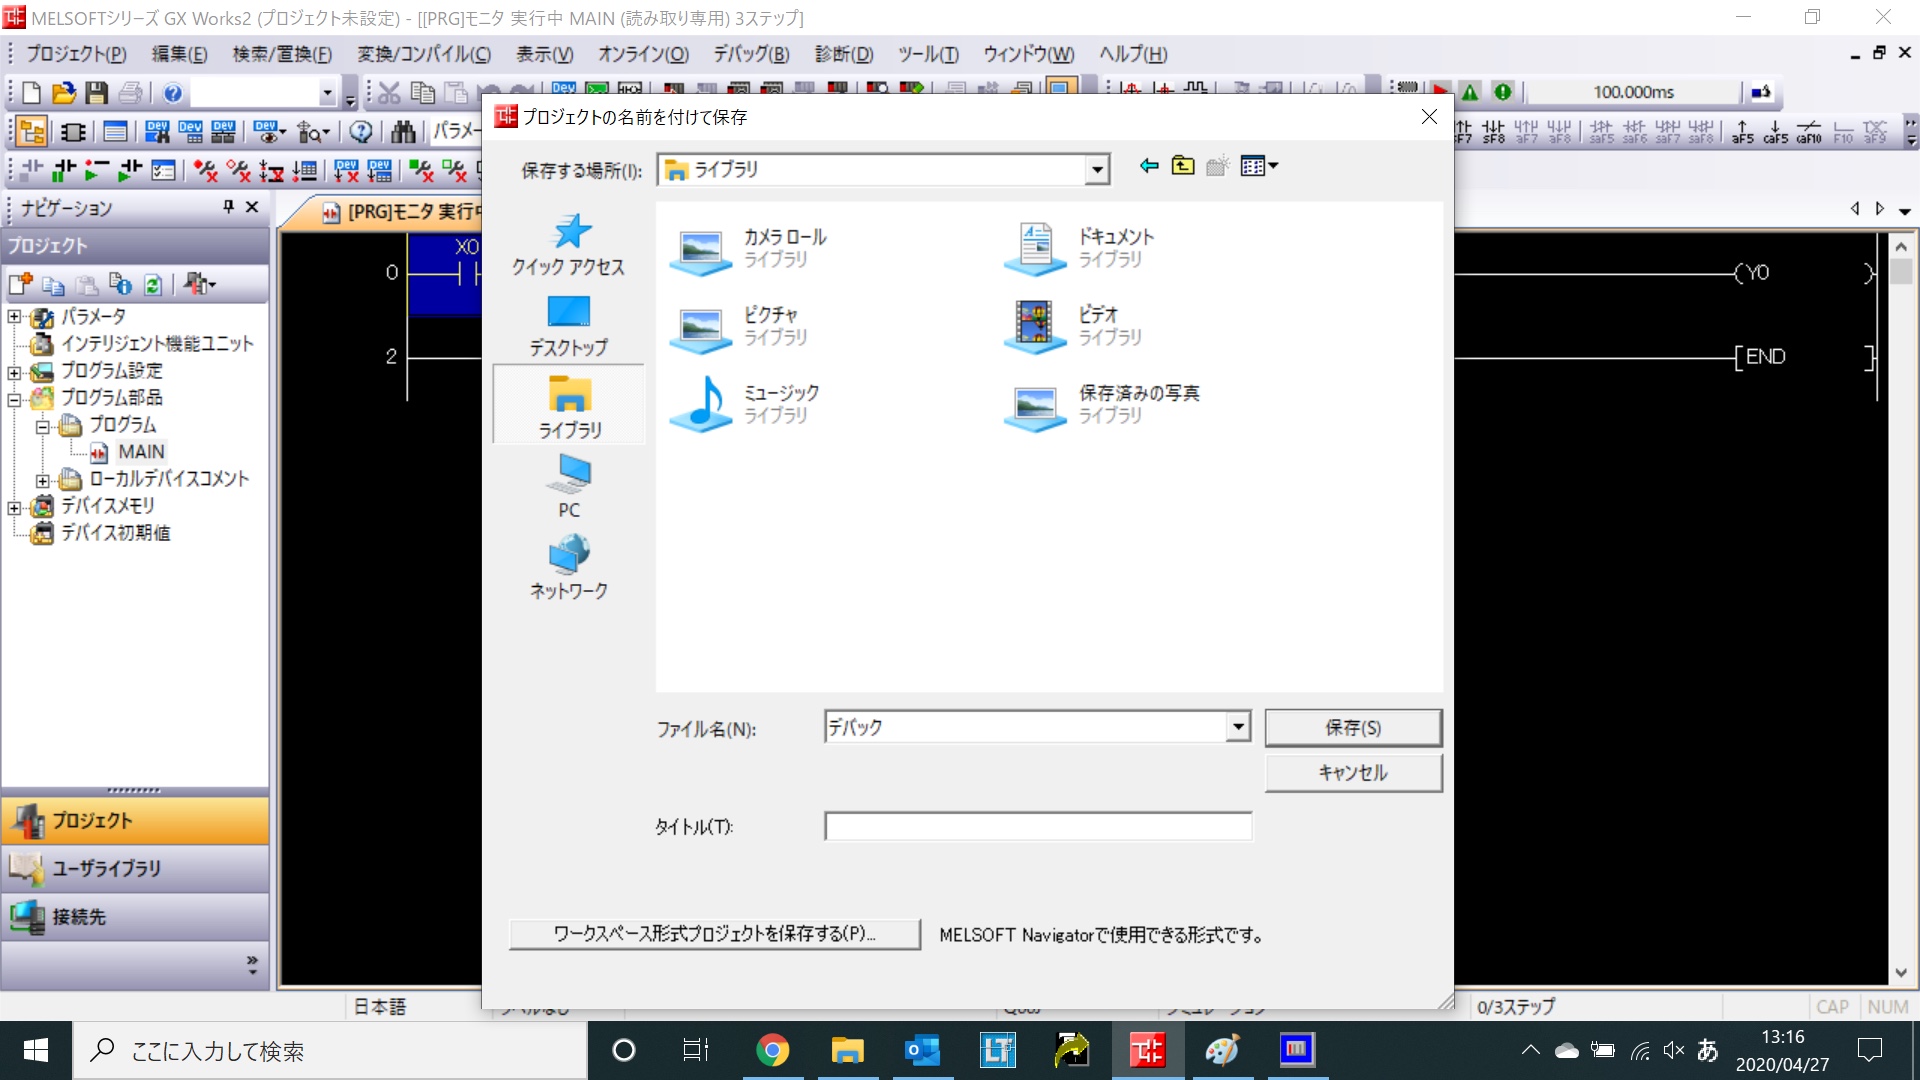The height and width of the screenshot is (1080, 1920).
Task: Select デスクトップ in dialog sidebar
Action: (x=568, y=326)
